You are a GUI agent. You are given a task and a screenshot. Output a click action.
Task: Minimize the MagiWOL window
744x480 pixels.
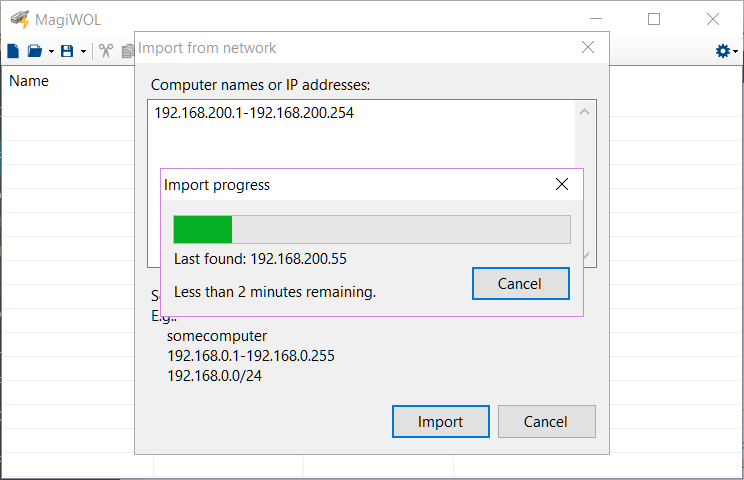[596, 19]
